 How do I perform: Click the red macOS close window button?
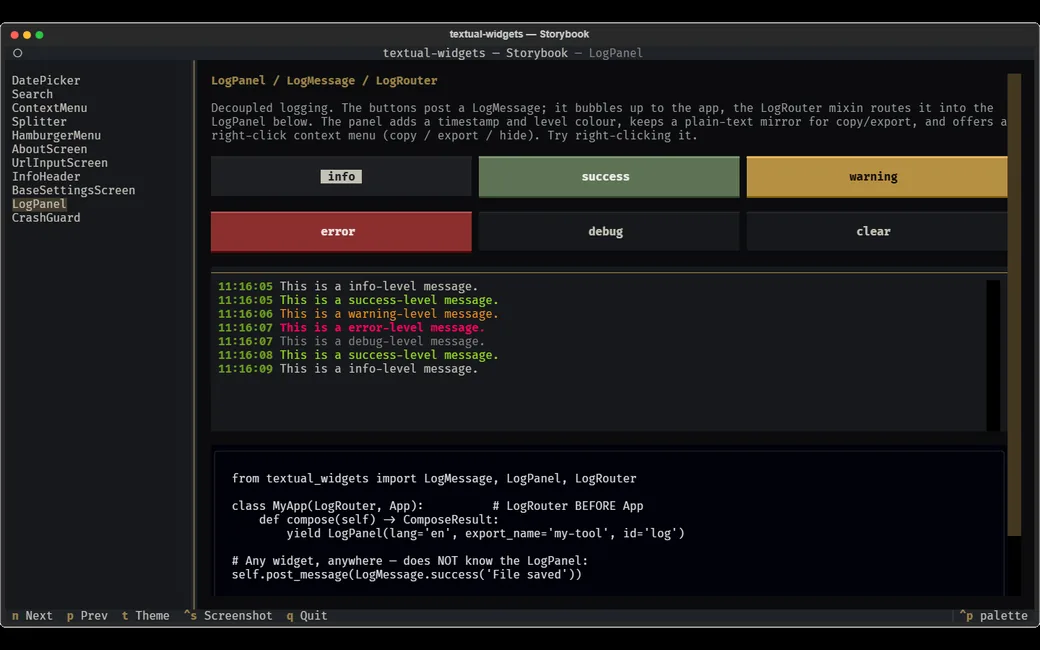pos(15,34)
